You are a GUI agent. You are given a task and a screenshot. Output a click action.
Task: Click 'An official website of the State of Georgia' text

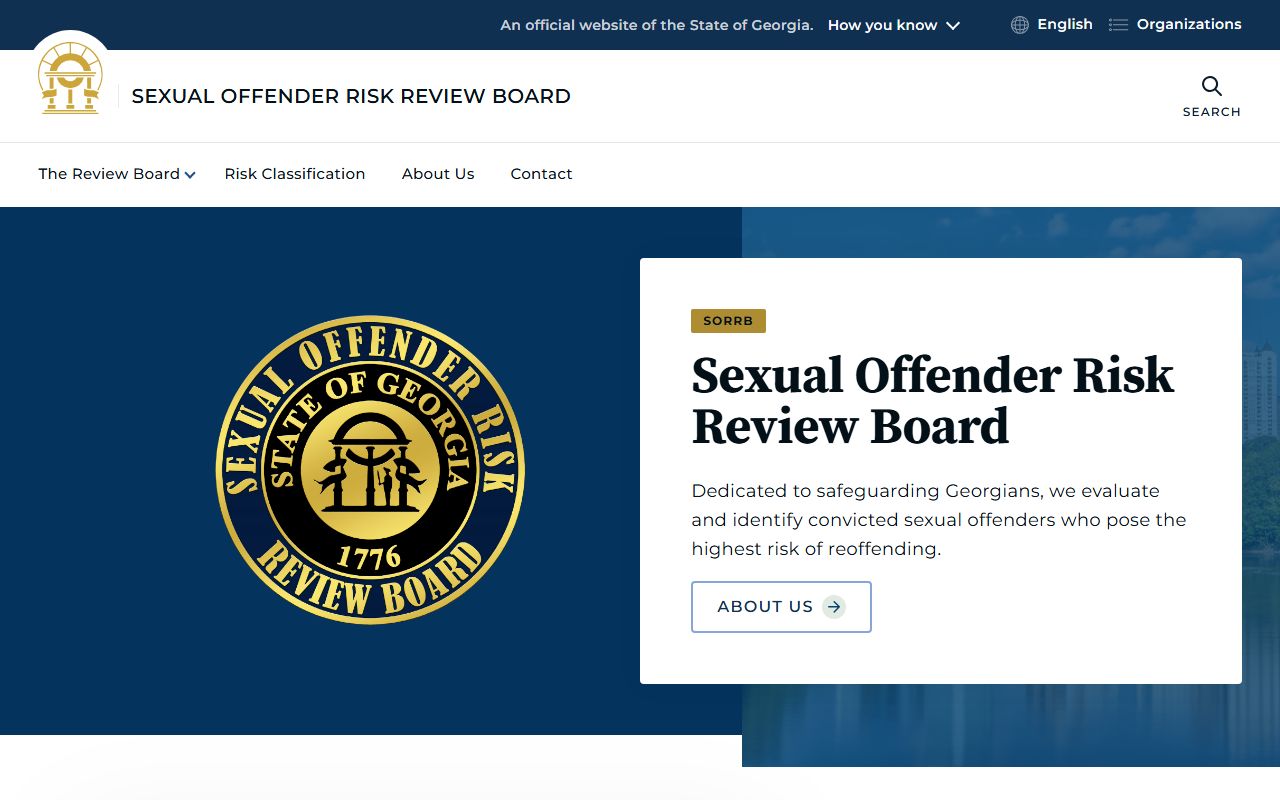657,25
